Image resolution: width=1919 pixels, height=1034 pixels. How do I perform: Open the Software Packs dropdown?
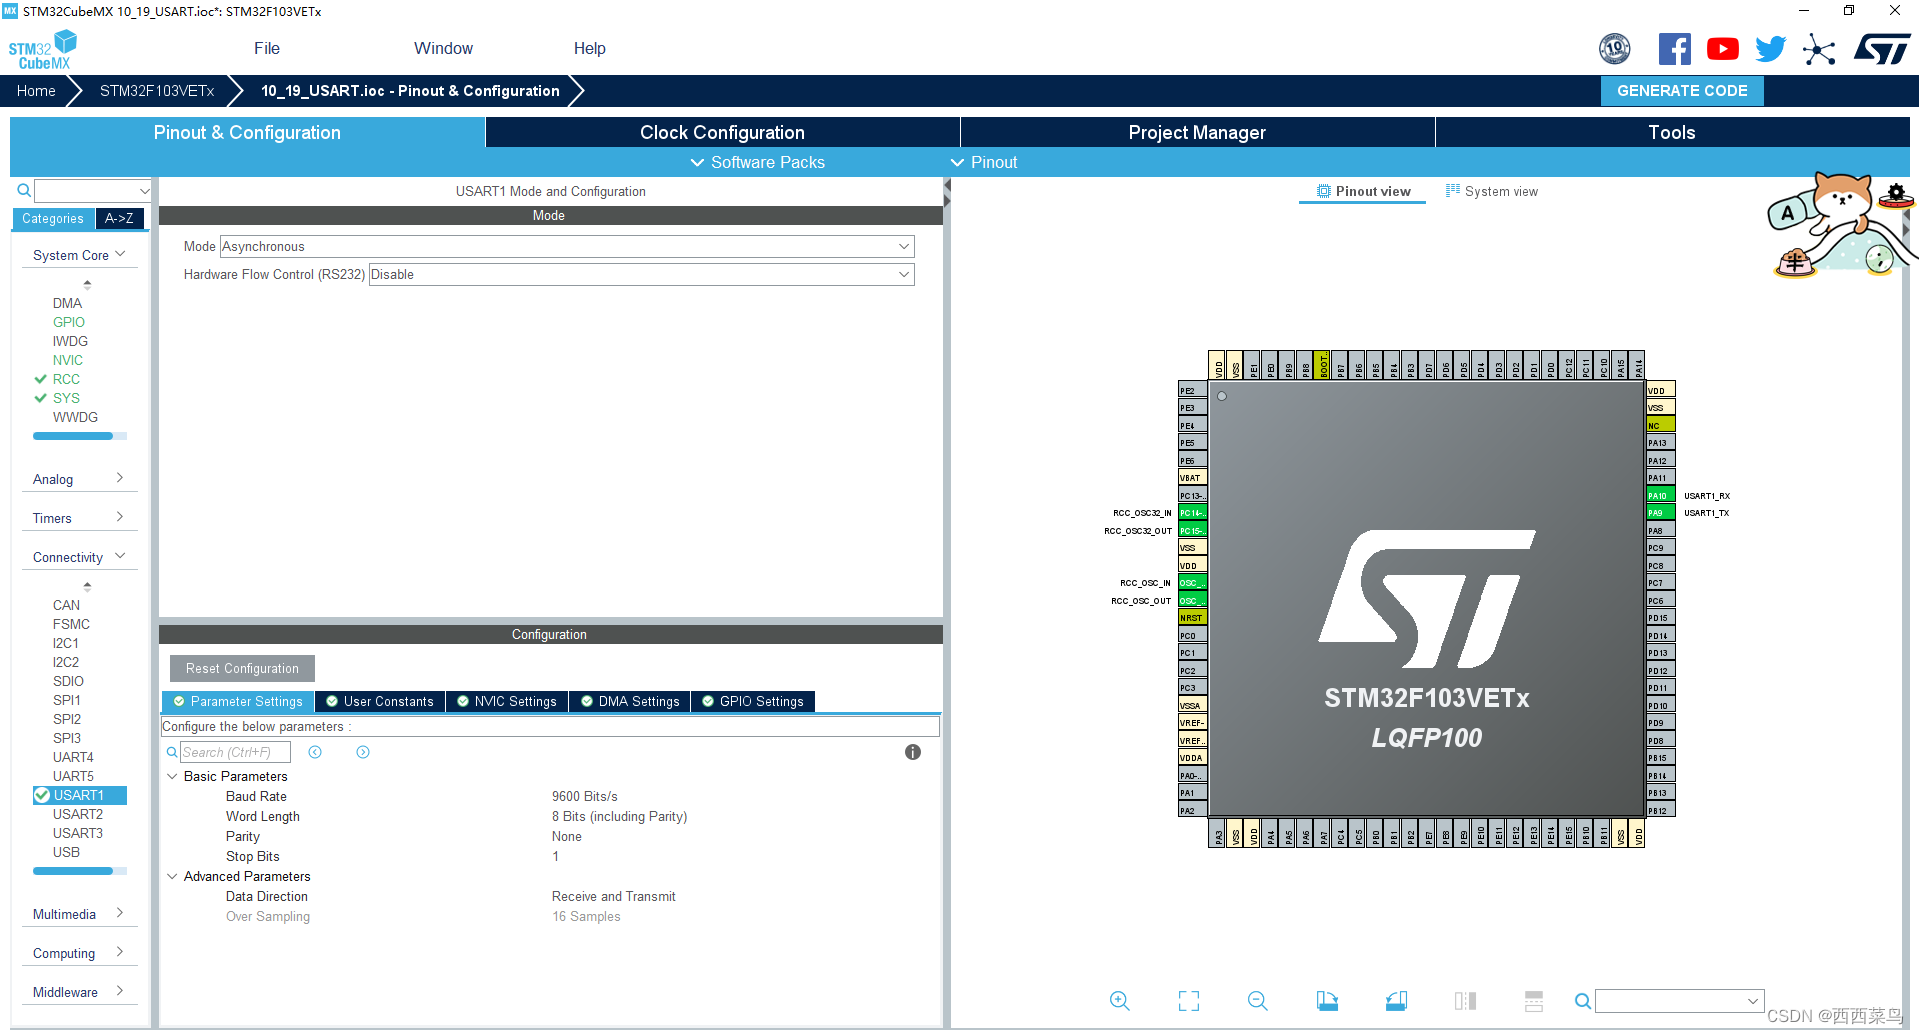[x=758, y=162]
